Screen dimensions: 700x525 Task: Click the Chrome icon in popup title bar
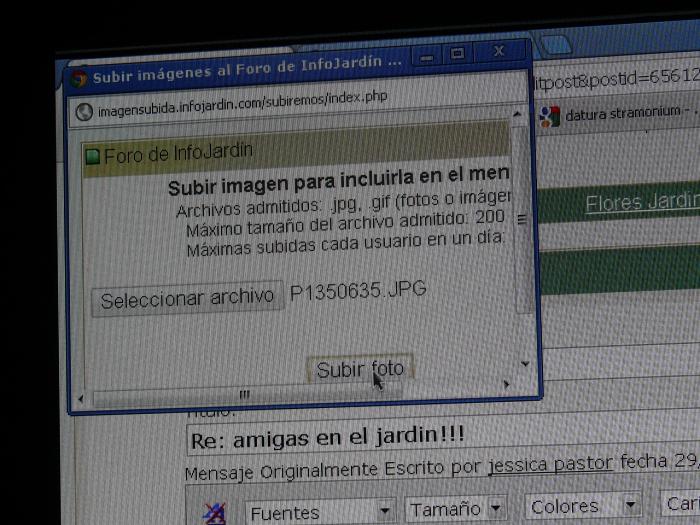(x=79, y=79)
